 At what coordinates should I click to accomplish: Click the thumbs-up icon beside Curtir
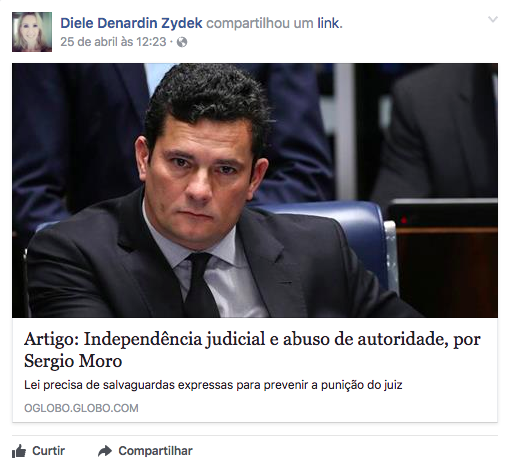19,451
